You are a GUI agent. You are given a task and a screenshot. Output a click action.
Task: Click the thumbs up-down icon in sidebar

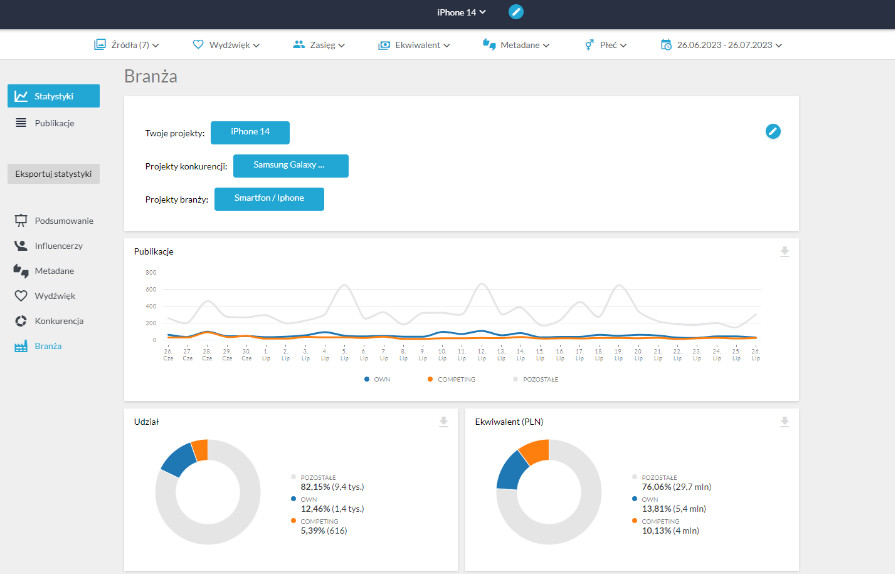[x=21, y=271]
